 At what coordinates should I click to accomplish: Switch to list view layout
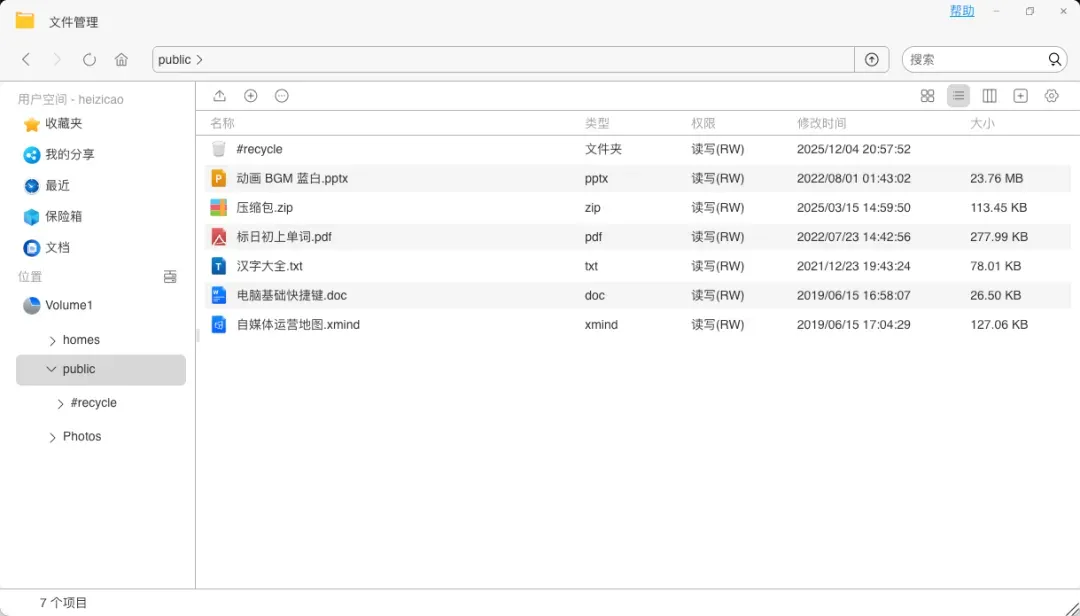click(x=958, y=96)
